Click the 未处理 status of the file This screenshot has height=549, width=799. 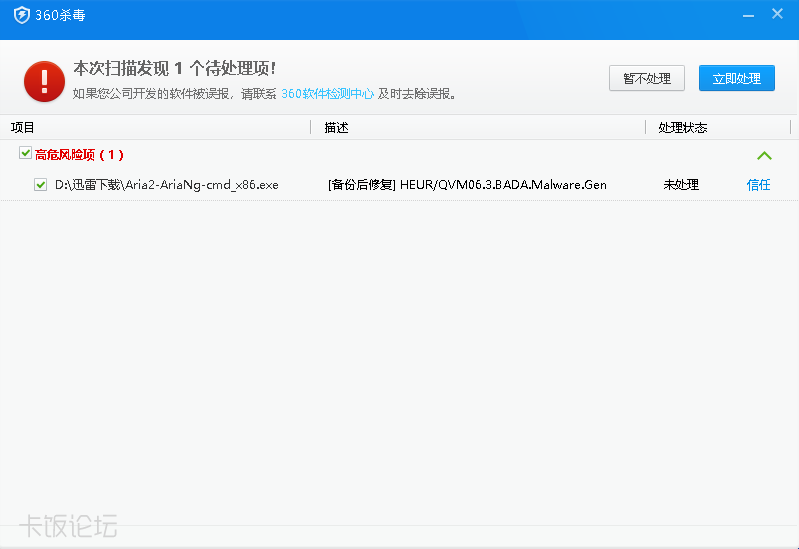click(680, 185)
